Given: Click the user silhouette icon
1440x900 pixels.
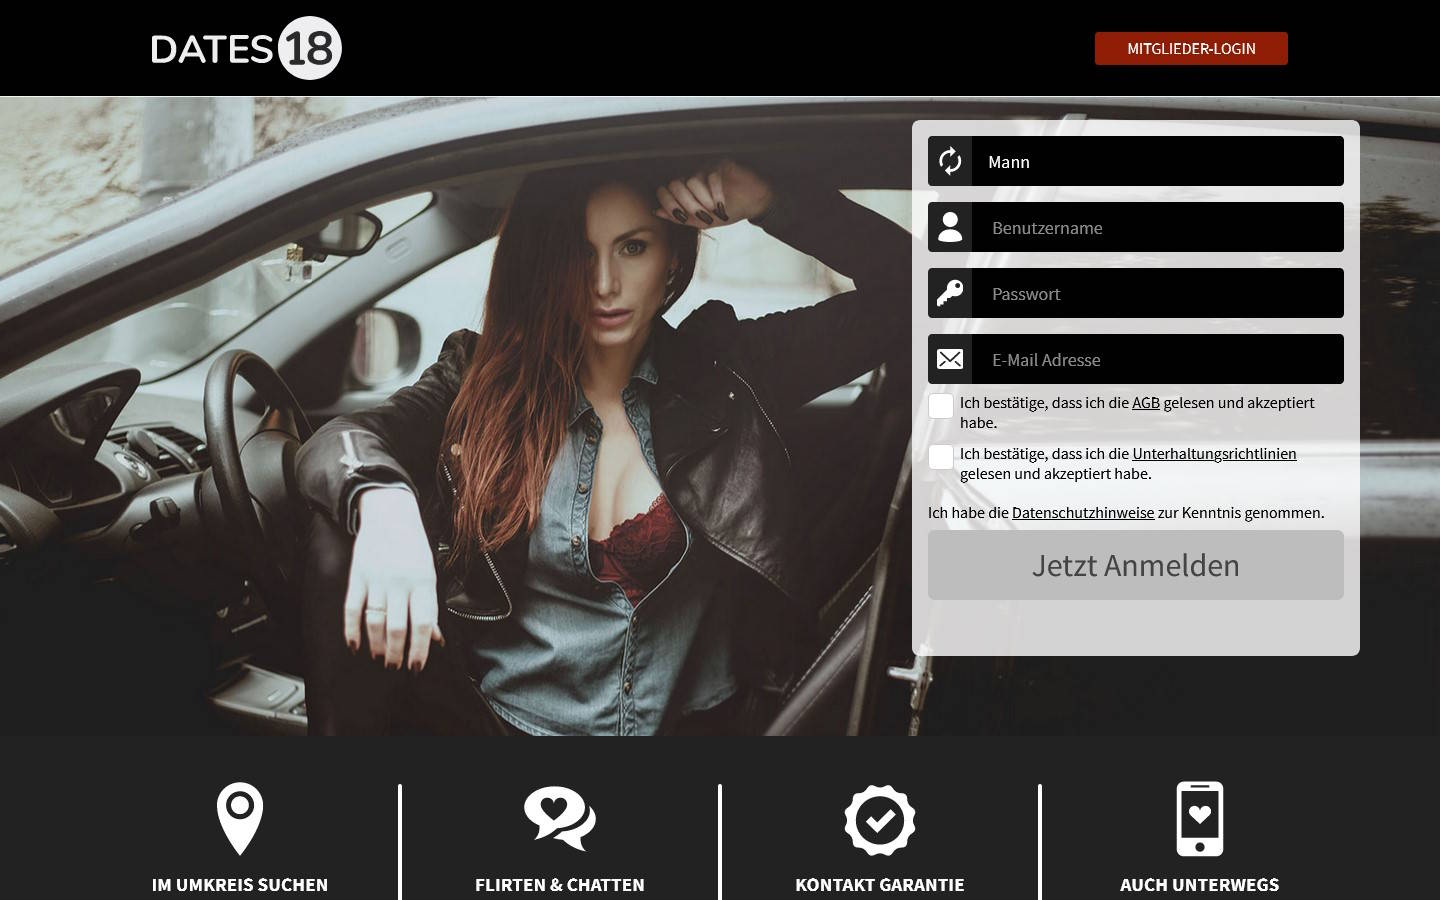Looking at the screenshot, I should (950, 227).
